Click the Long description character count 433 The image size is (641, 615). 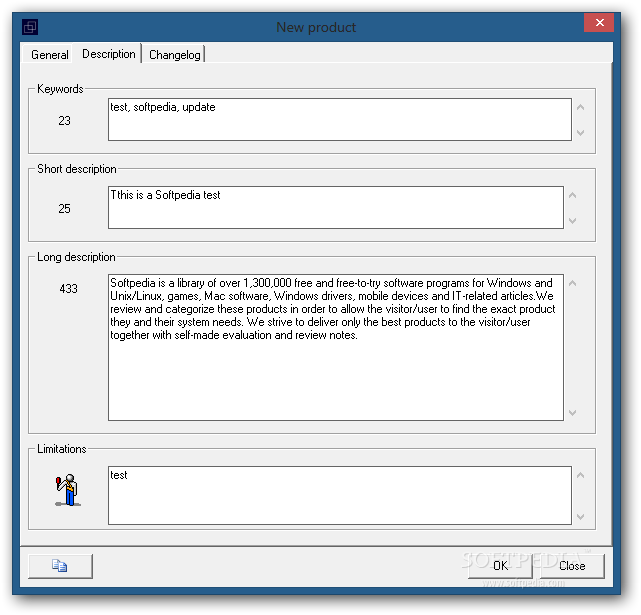pos(68,289)
